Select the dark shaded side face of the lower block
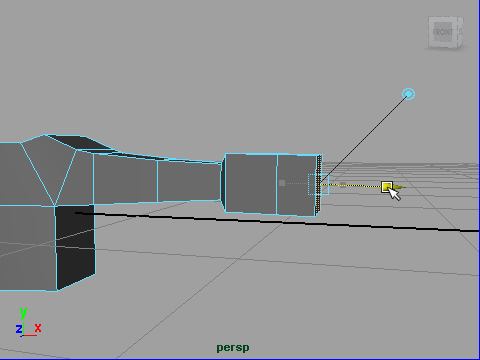Image resolution: width=480 pixels, height=360 pixels. [x=75, y=247]
